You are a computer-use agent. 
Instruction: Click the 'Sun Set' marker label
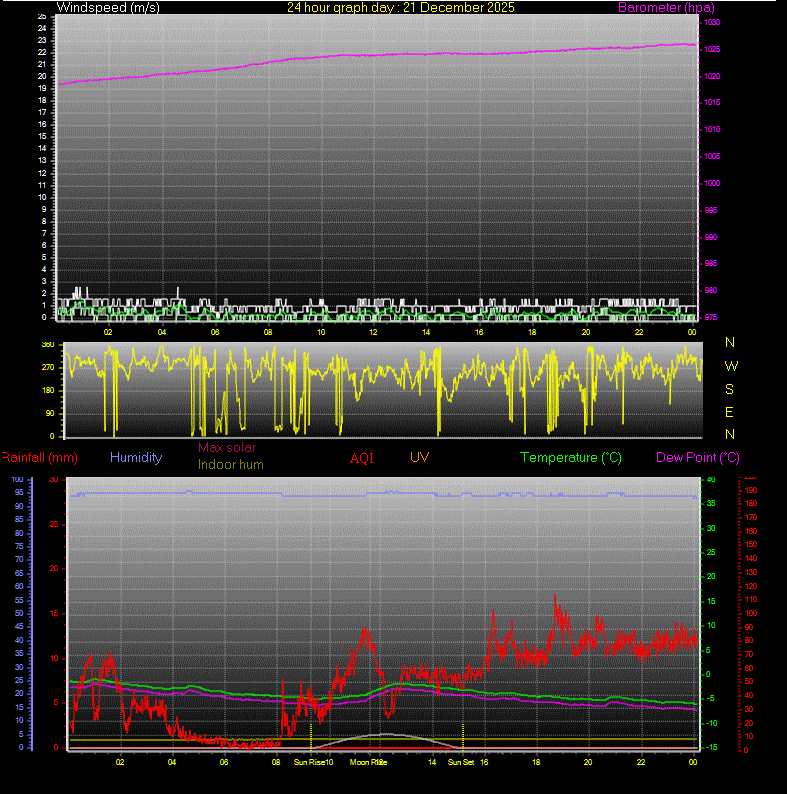461,762
